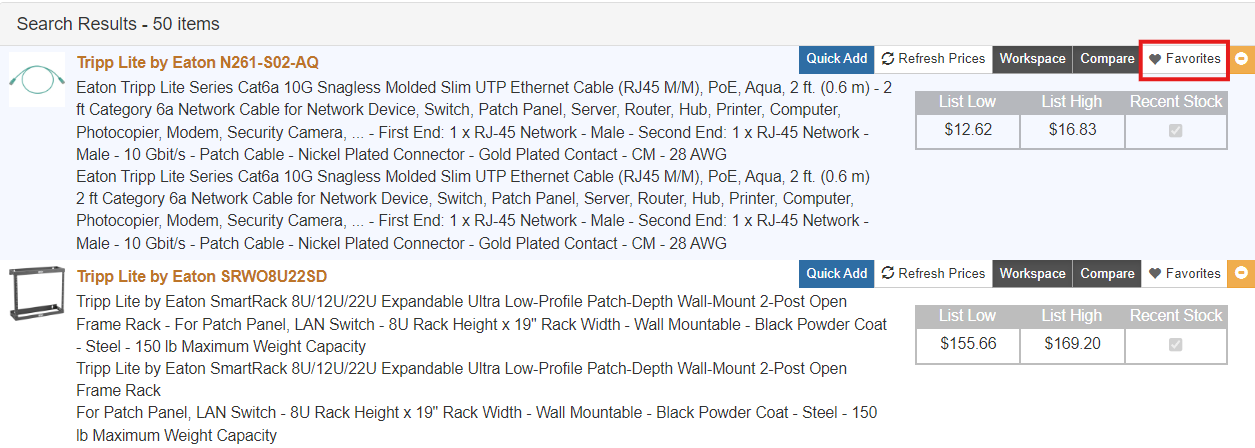Click the orange minus icon on N261-S02-AQ row
The image size is (1255, 448).
pos(1241,59)
